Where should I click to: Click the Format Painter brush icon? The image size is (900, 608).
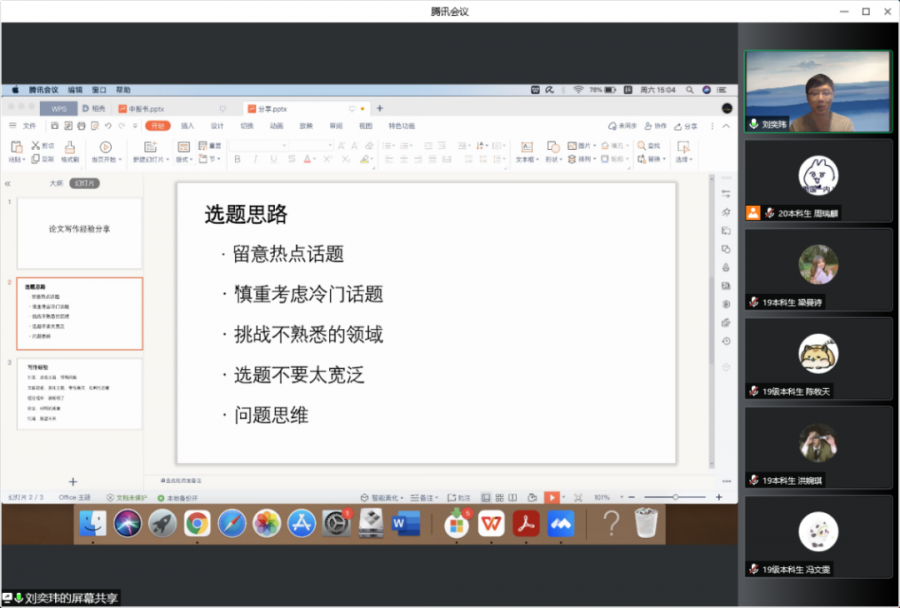point(69,150)
